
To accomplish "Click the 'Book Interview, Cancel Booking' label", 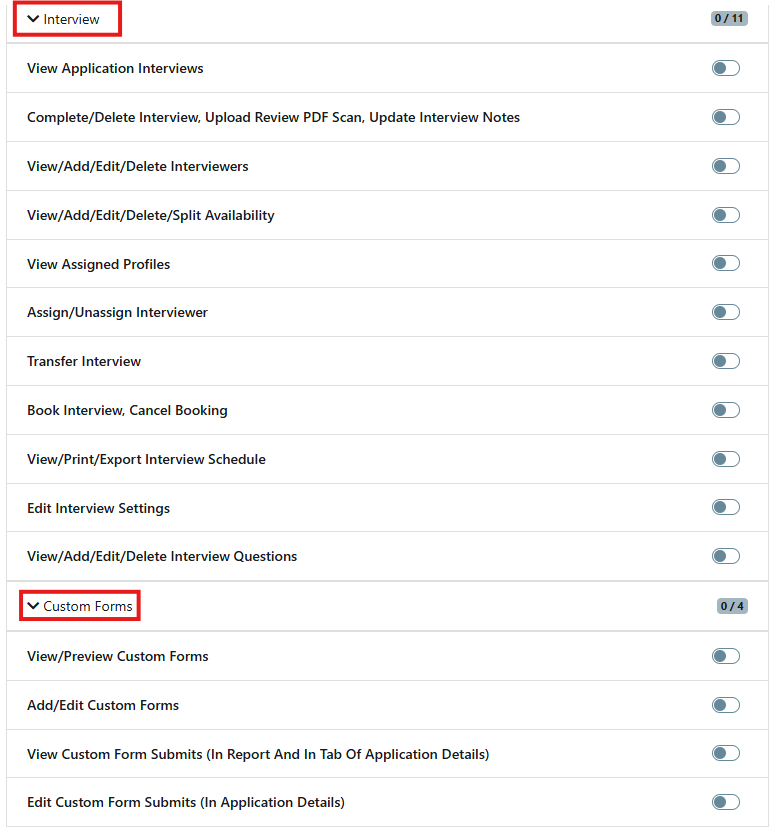I will tap(127, 410).
